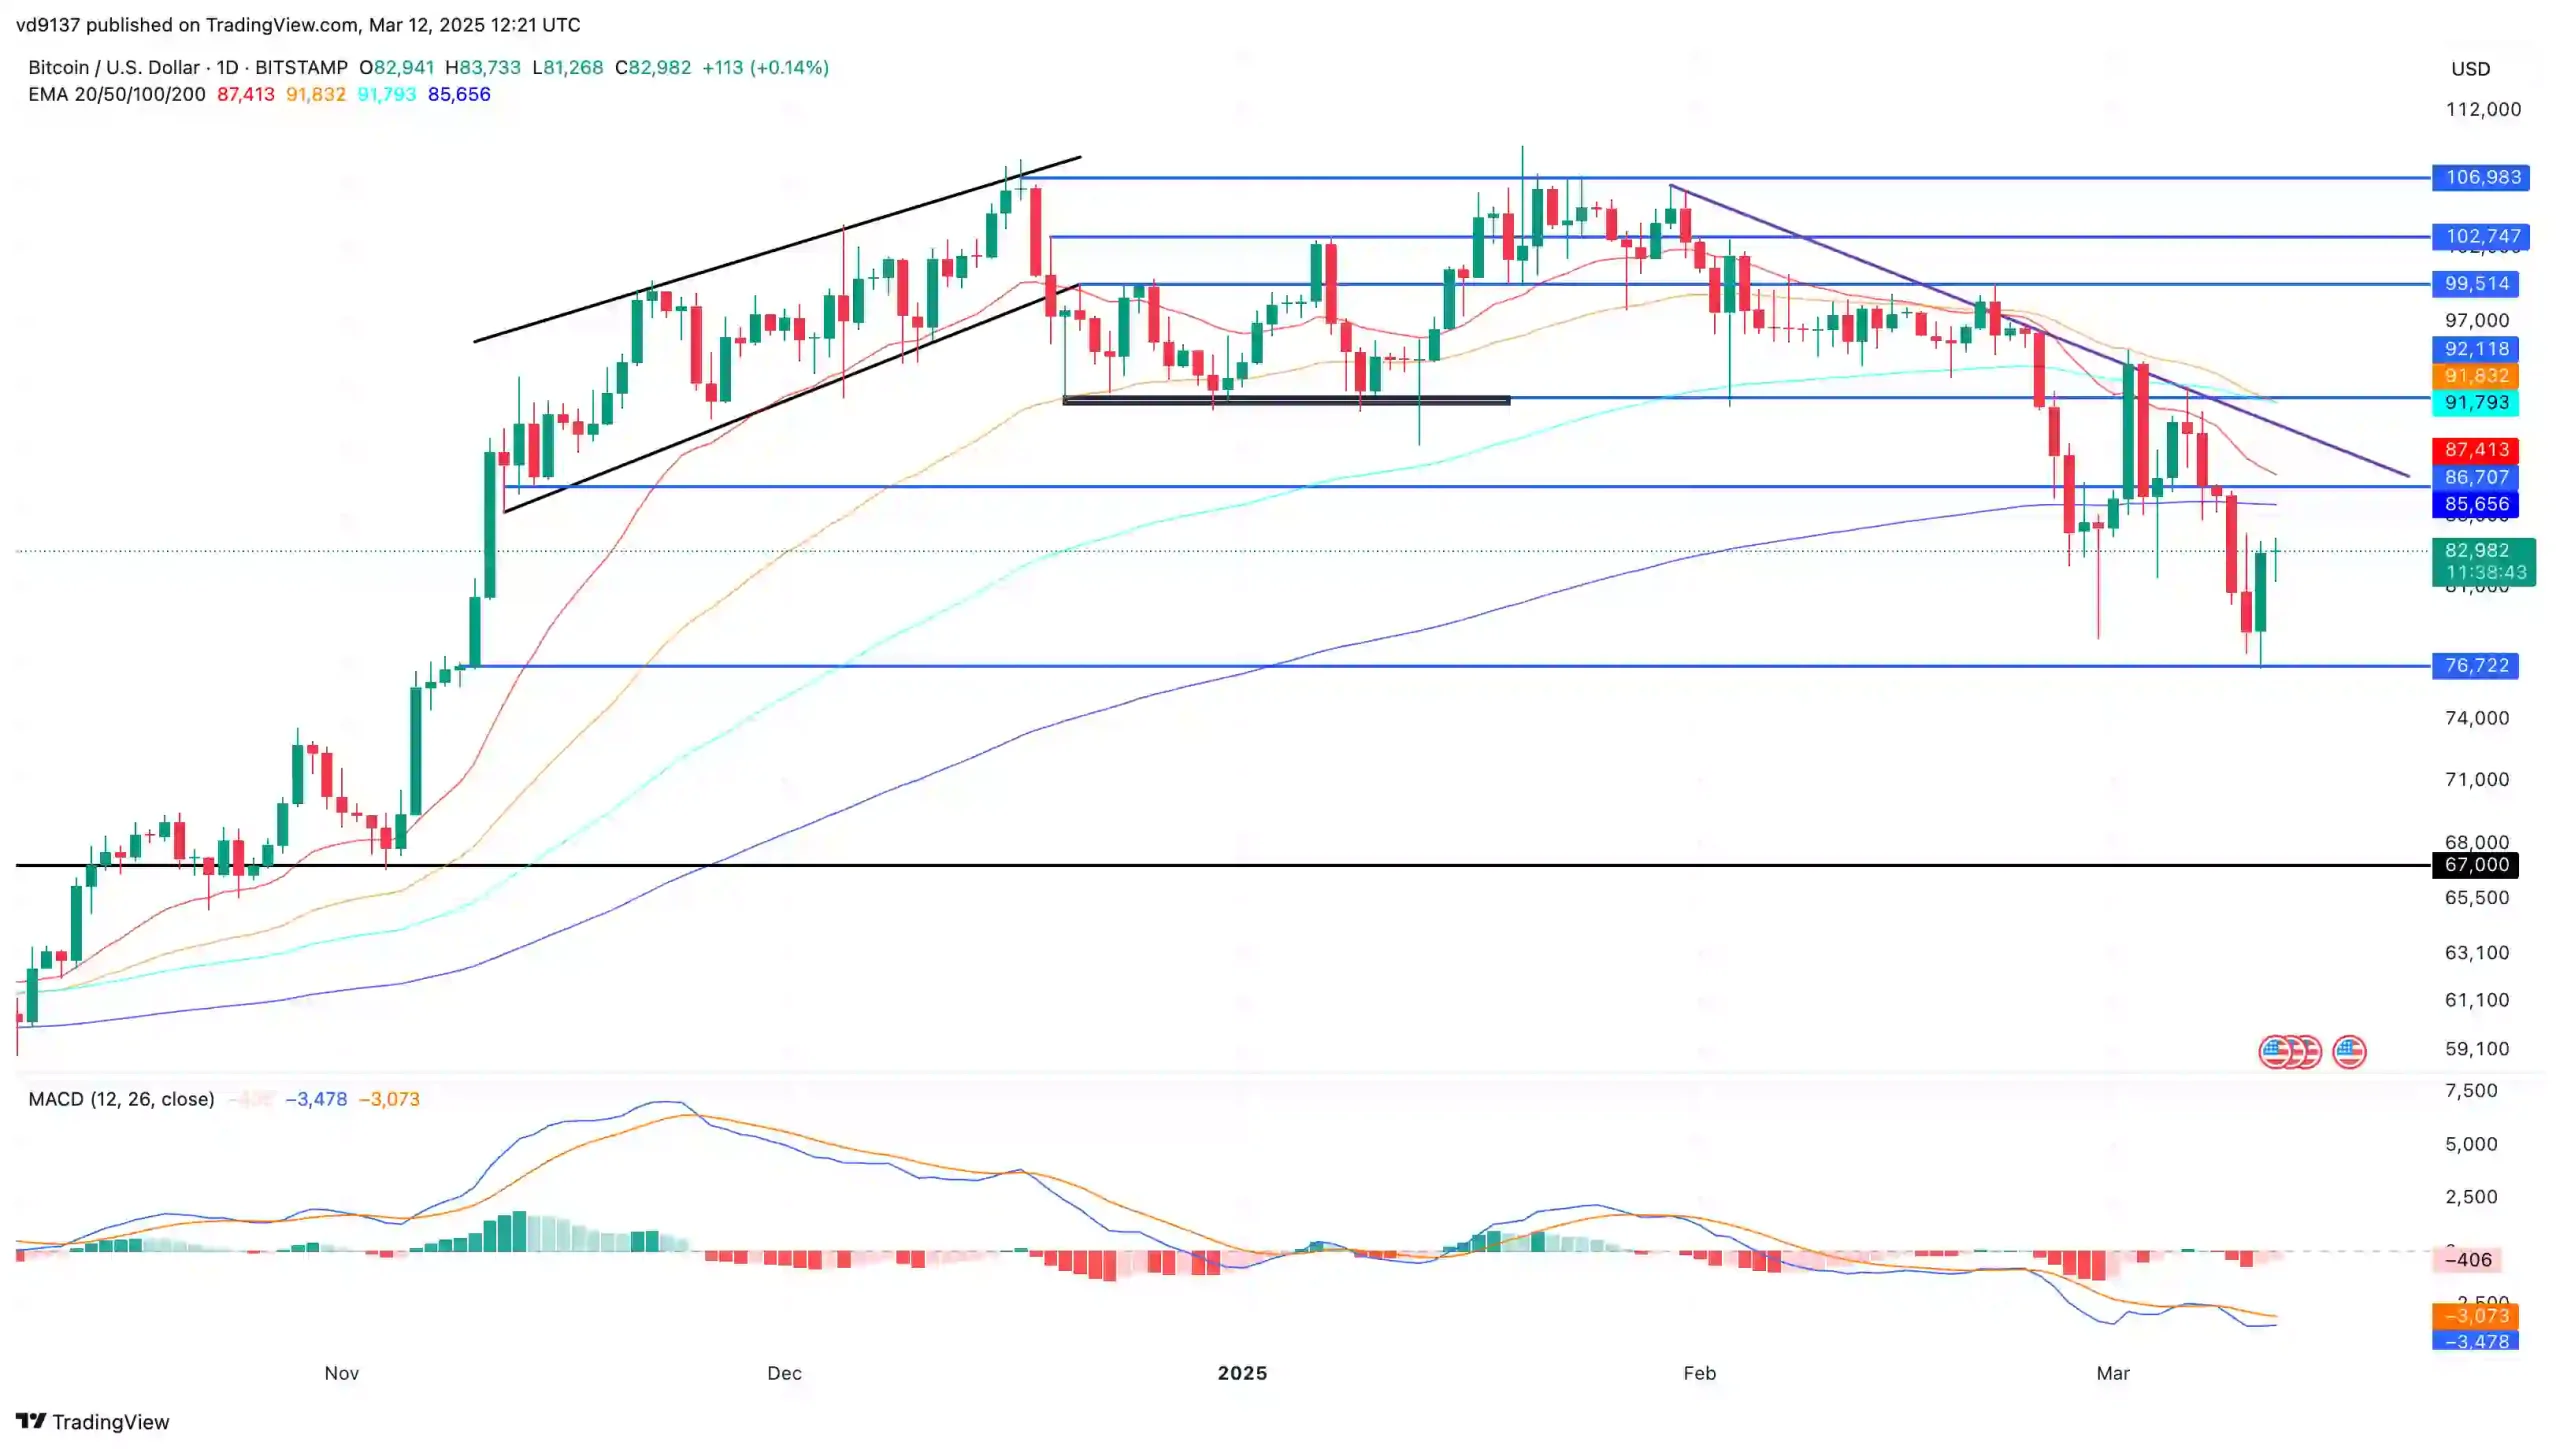Click the orange MACD signal -3,073 axis label

point(2475,1315)
